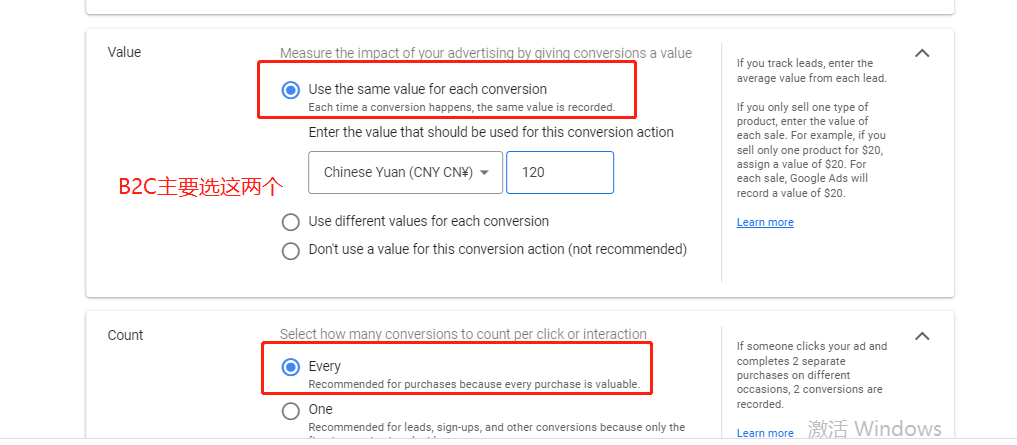
Task: Click "Select how many conversions to count" description
Action: (463, 334)
